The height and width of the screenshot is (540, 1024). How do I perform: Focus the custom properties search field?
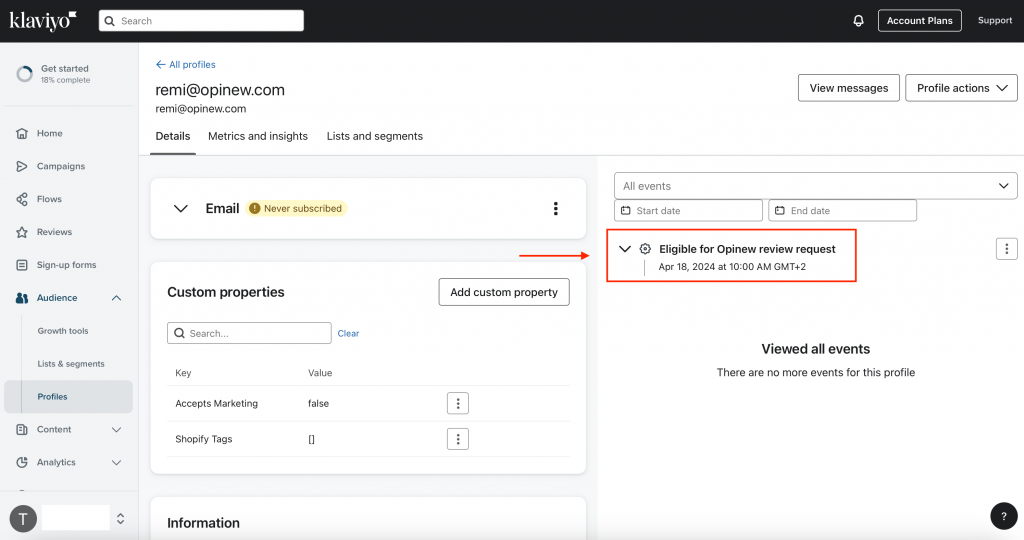pyautogui.click(x=249, y=333)
